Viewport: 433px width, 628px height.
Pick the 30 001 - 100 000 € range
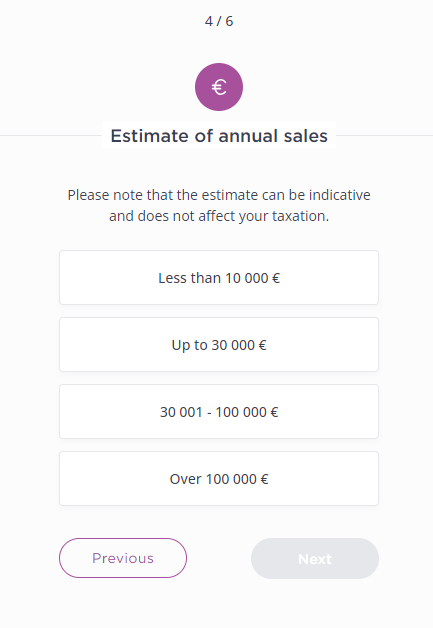(219, 411)
